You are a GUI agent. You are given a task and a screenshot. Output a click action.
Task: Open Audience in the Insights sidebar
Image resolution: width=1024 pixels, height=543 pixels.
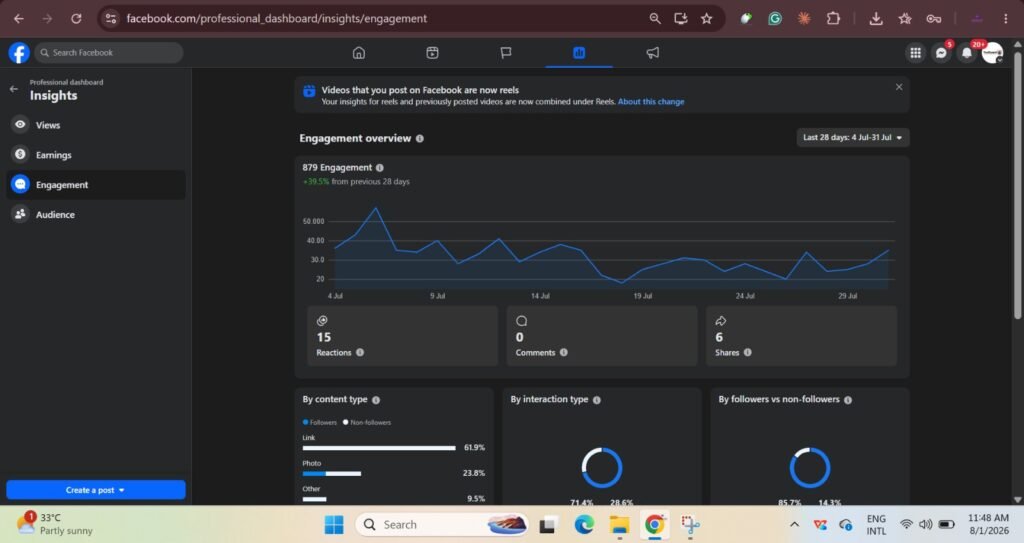(96, 214)
